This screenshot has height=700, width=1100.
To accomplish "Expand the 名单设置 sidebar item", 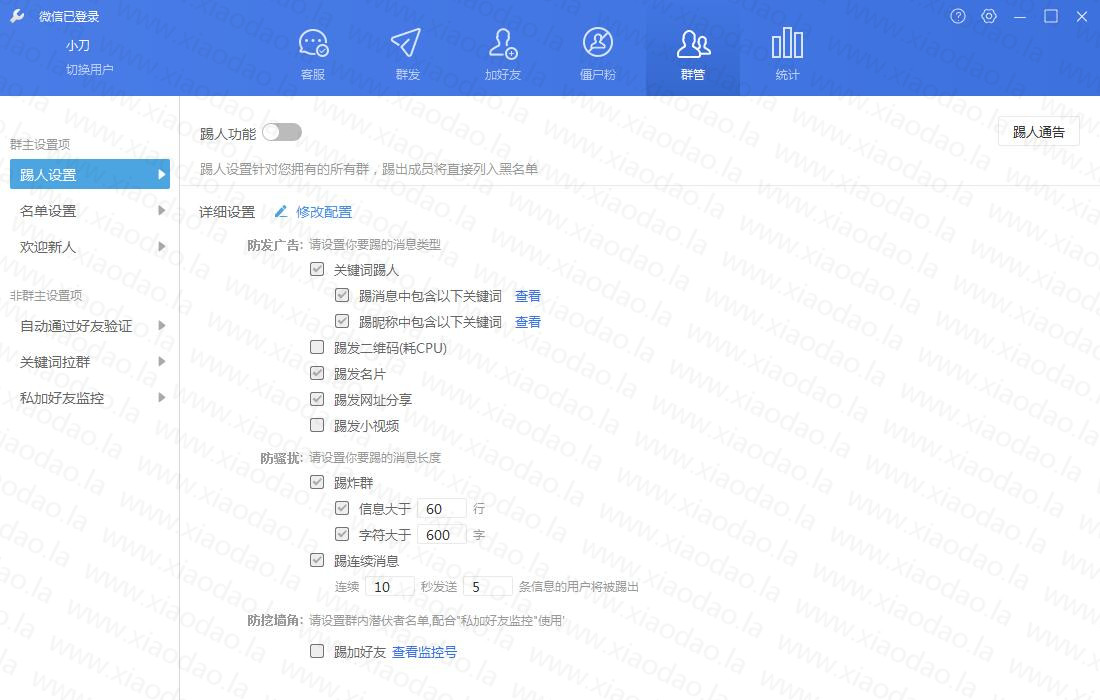I will click(x=90, y=211).
